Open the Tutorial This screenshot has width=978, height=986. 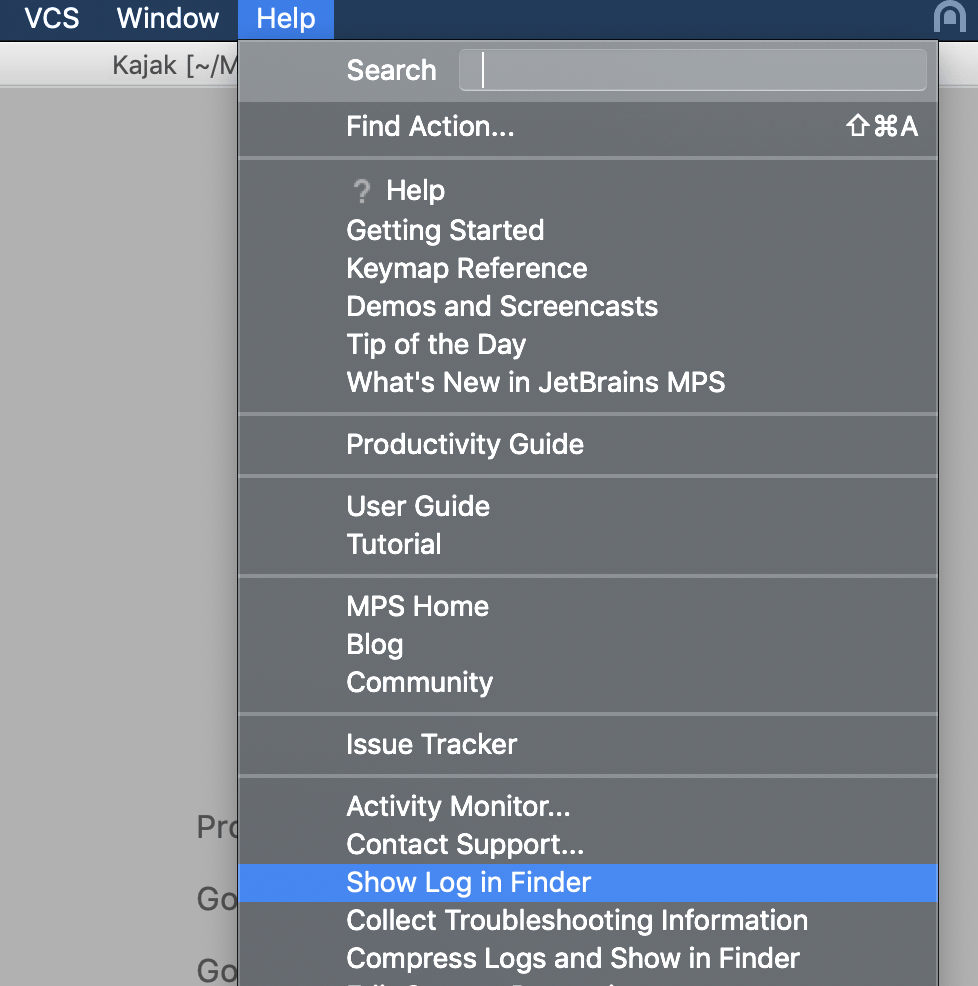(393, 544)
